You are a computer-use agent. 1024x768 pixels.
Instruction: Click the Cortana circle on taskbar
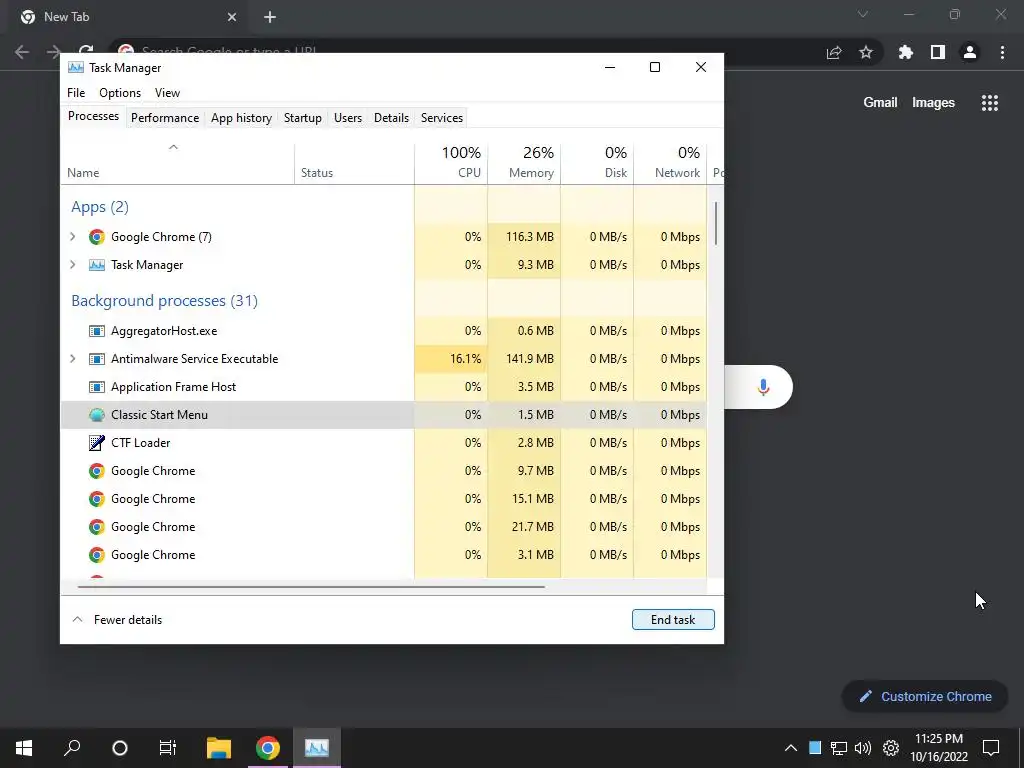pos(120,748)
